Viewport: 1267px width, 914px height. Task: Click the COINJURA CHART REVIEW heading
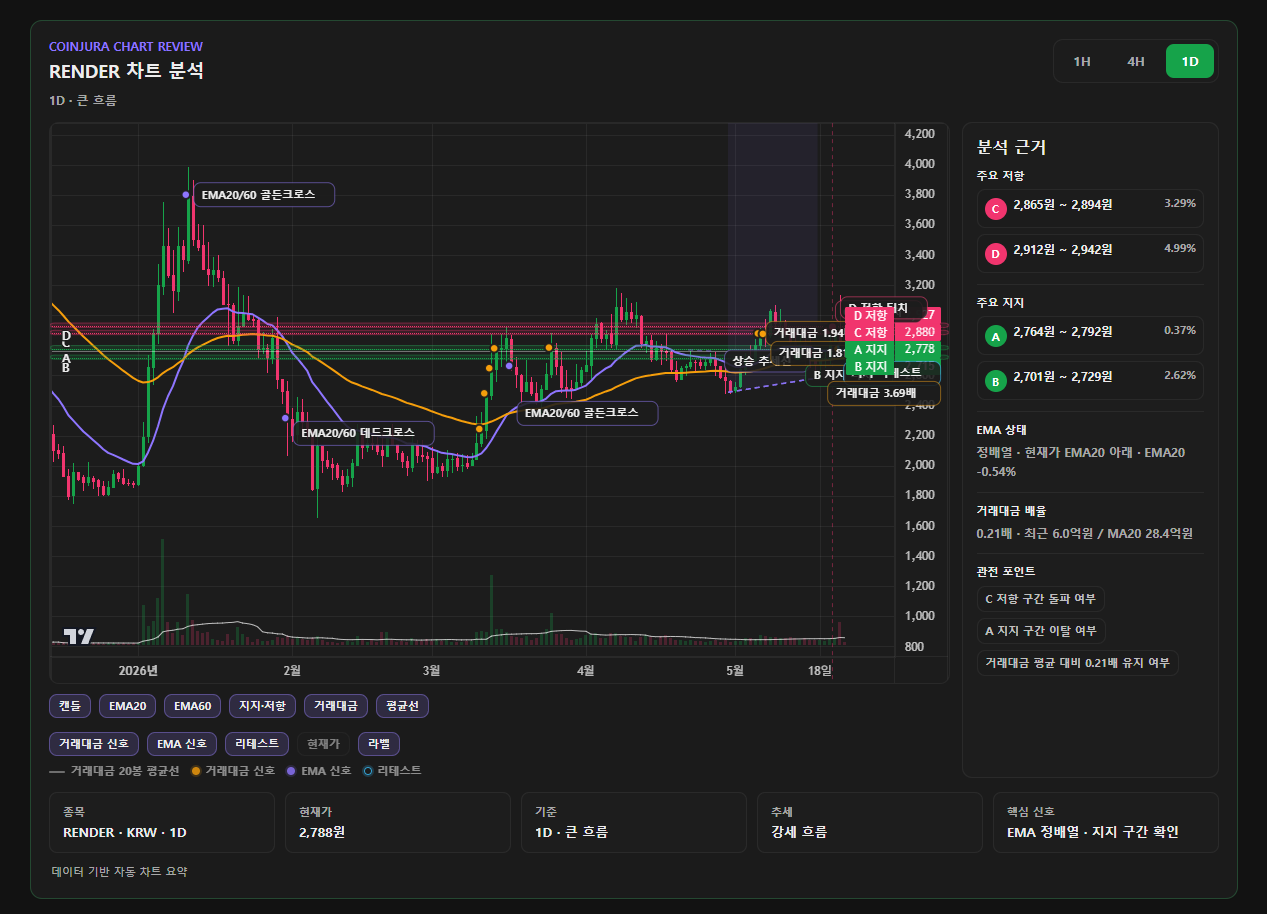(126, 46)
